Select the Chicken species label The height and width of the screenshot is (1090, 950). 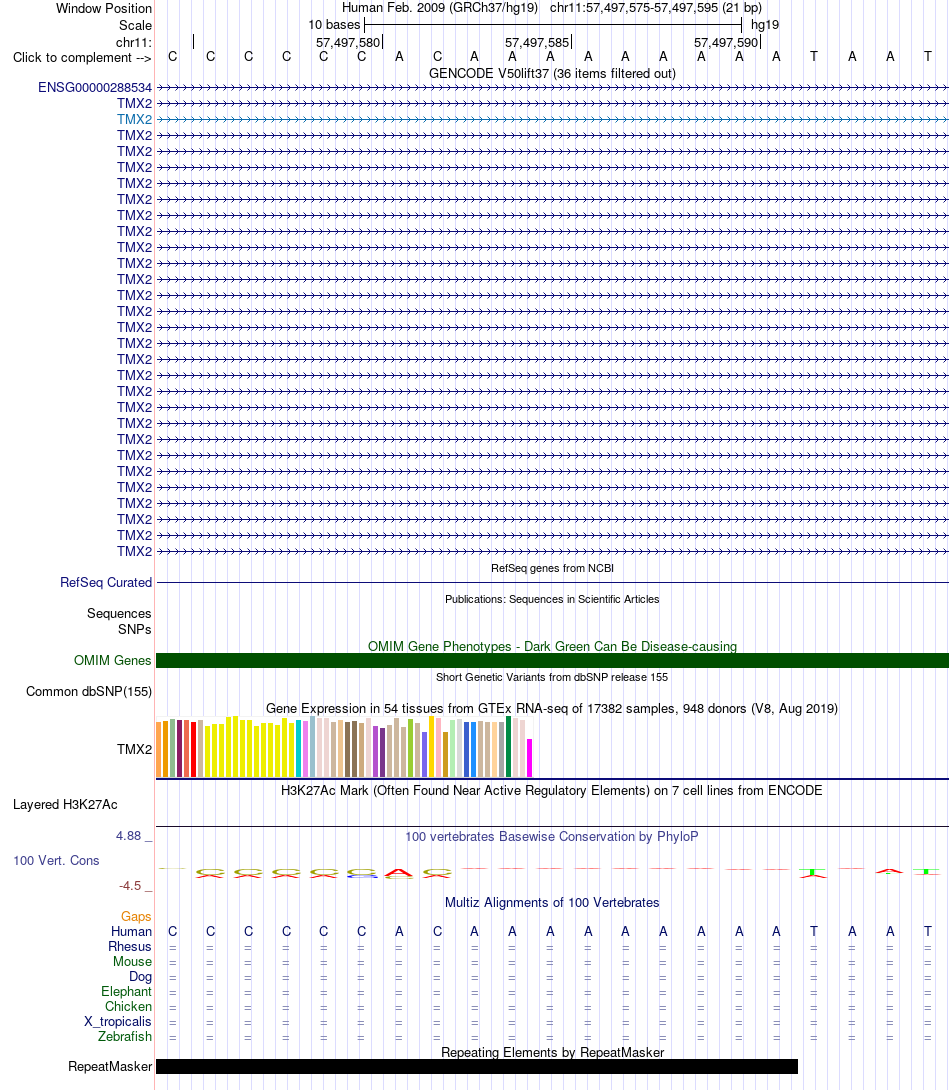click(129, 1007)
